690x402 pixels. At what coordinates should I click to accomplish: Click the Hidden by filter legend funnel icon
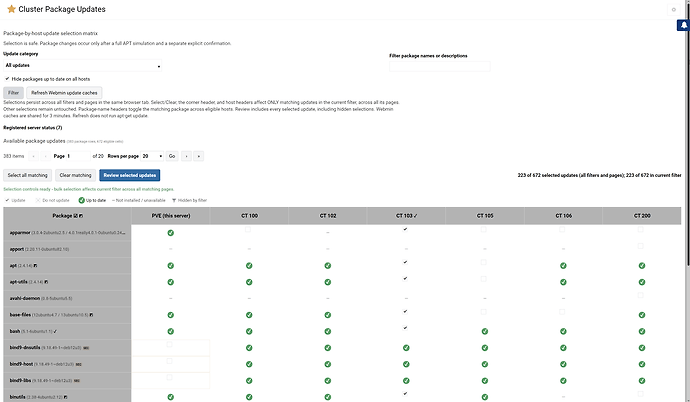coord(174,200)
